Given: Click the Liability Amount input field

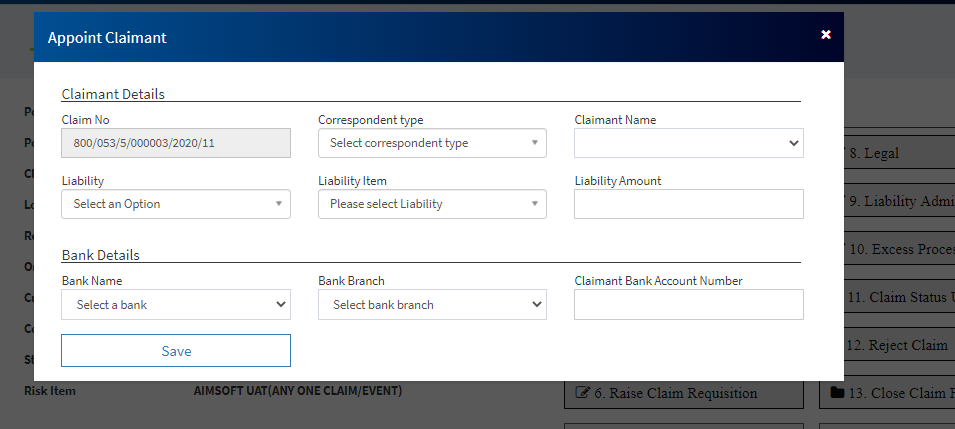Looking at the screenshot, I should click(688, 204).
